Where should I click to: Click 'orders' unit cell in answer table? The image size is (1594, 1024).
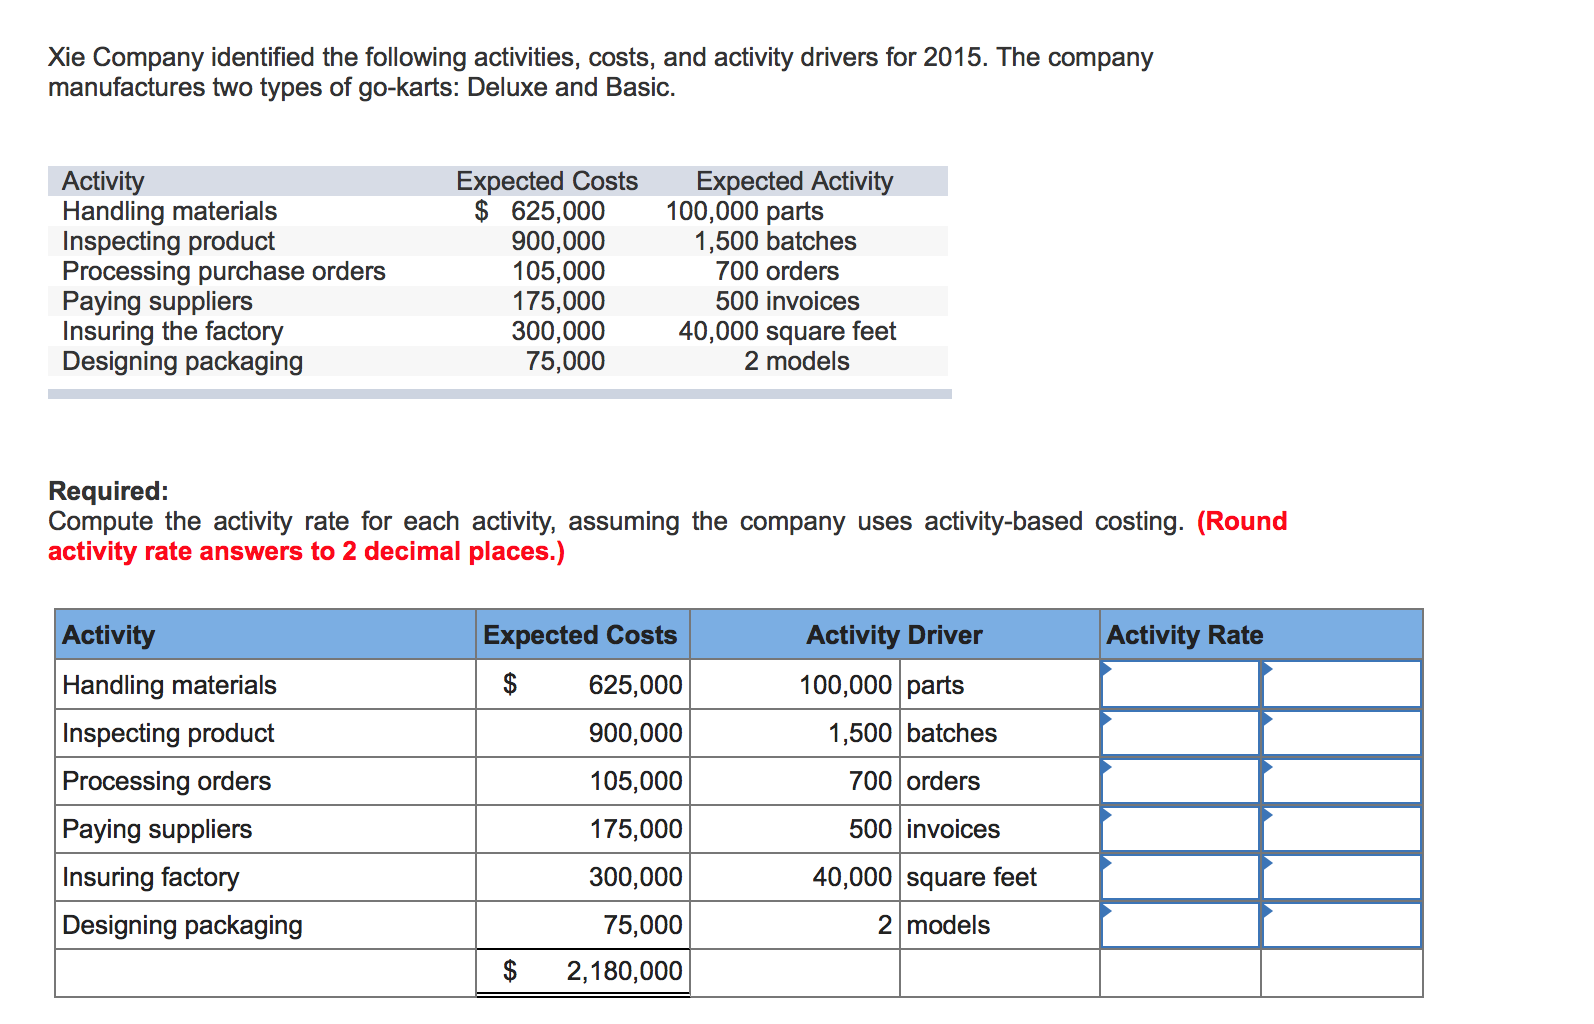click(x=1000, y=781)
